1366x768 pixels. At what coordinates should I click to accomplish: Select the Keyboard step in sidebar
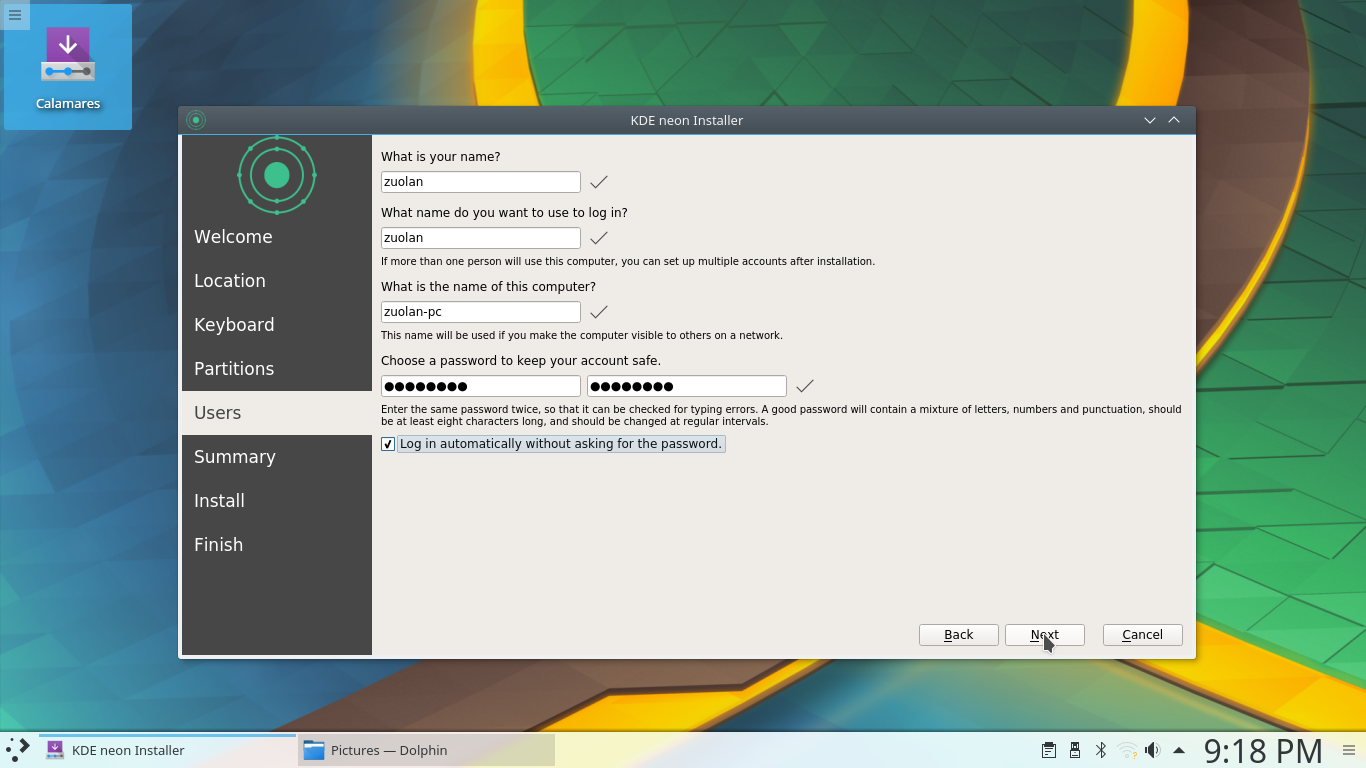point(277,325)
